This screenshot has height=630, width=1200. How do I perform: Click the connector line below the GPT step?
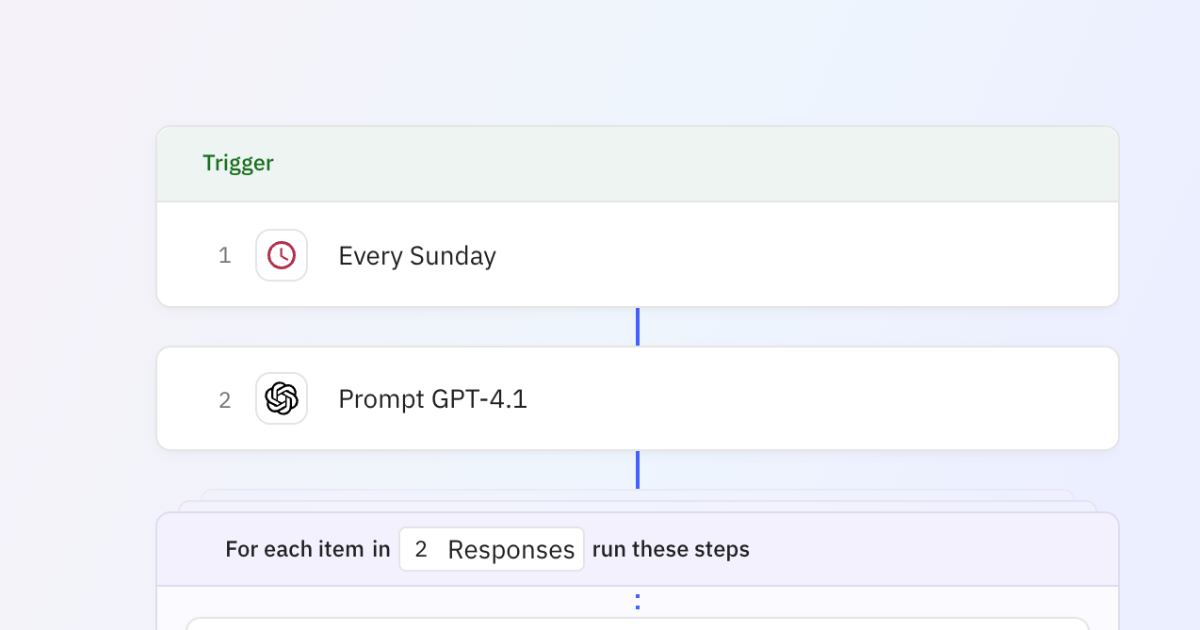pyautogui.click(x=637, y=470)
